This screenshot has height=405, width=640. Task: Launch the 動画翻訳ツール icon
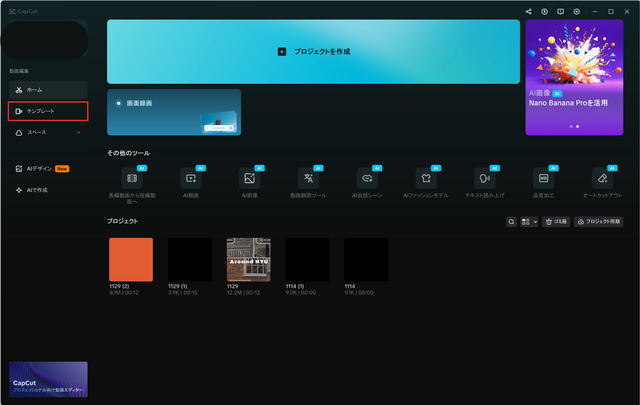pyautogui.click(x=308, y=179)
